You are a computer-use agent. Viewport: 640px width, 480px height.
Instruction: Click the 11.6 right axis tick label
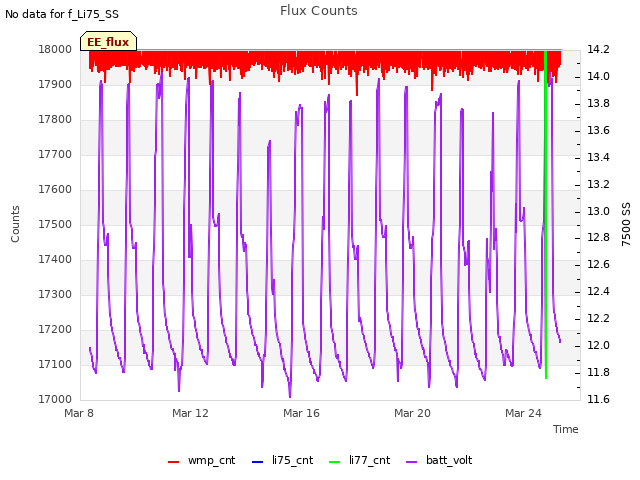(598, 399)
